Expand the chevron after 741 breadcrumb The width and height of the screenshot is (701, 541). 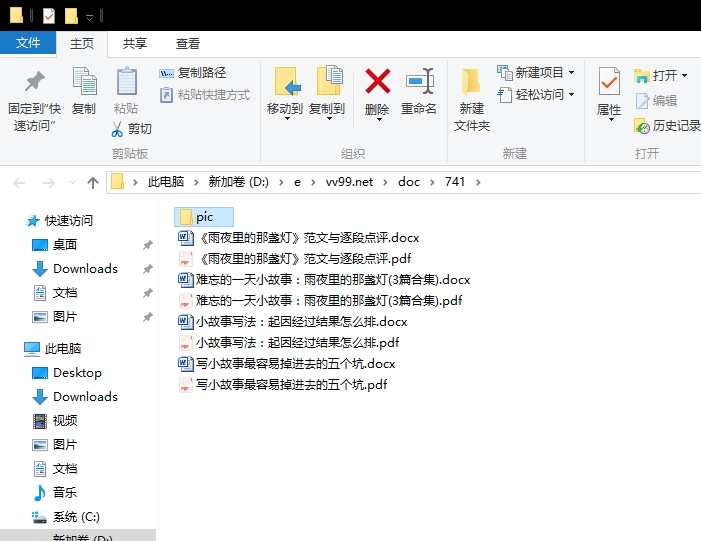(x=478, y=182)
